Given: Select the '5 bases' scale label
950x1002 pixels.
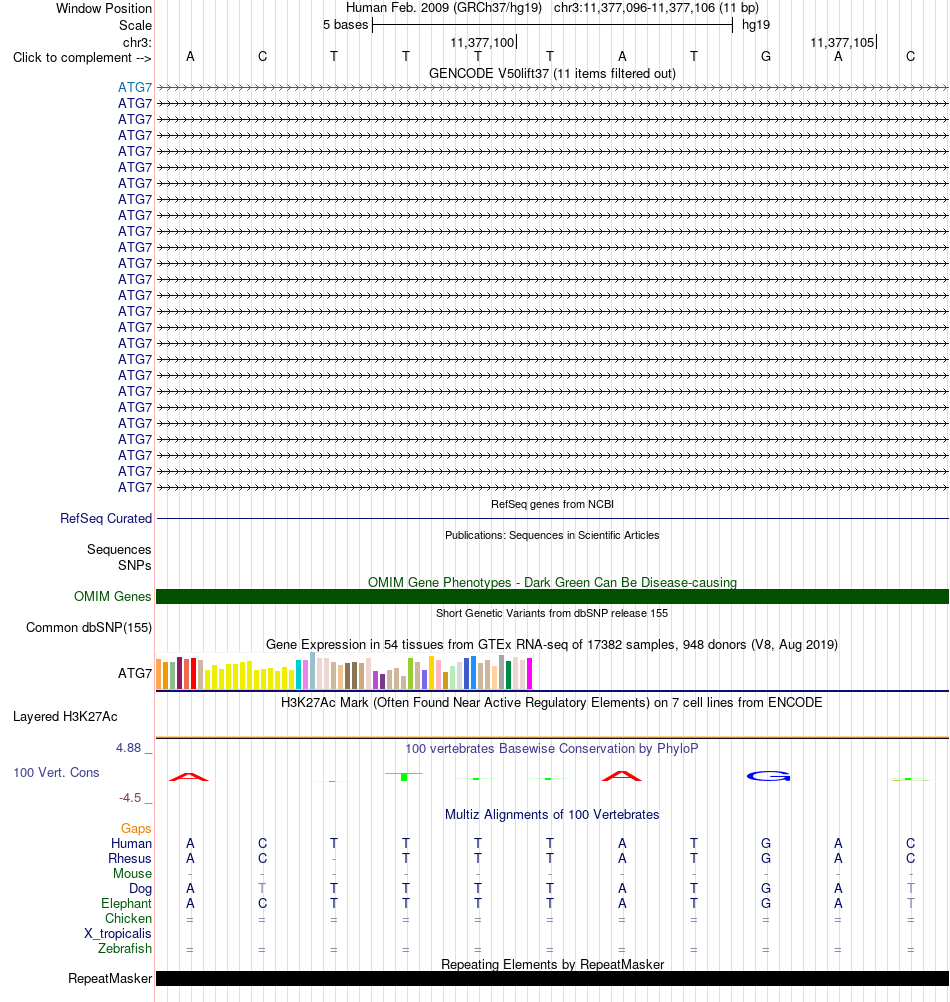Looking at the screenshot, I should pyautogui.click(x=346, y=25).
